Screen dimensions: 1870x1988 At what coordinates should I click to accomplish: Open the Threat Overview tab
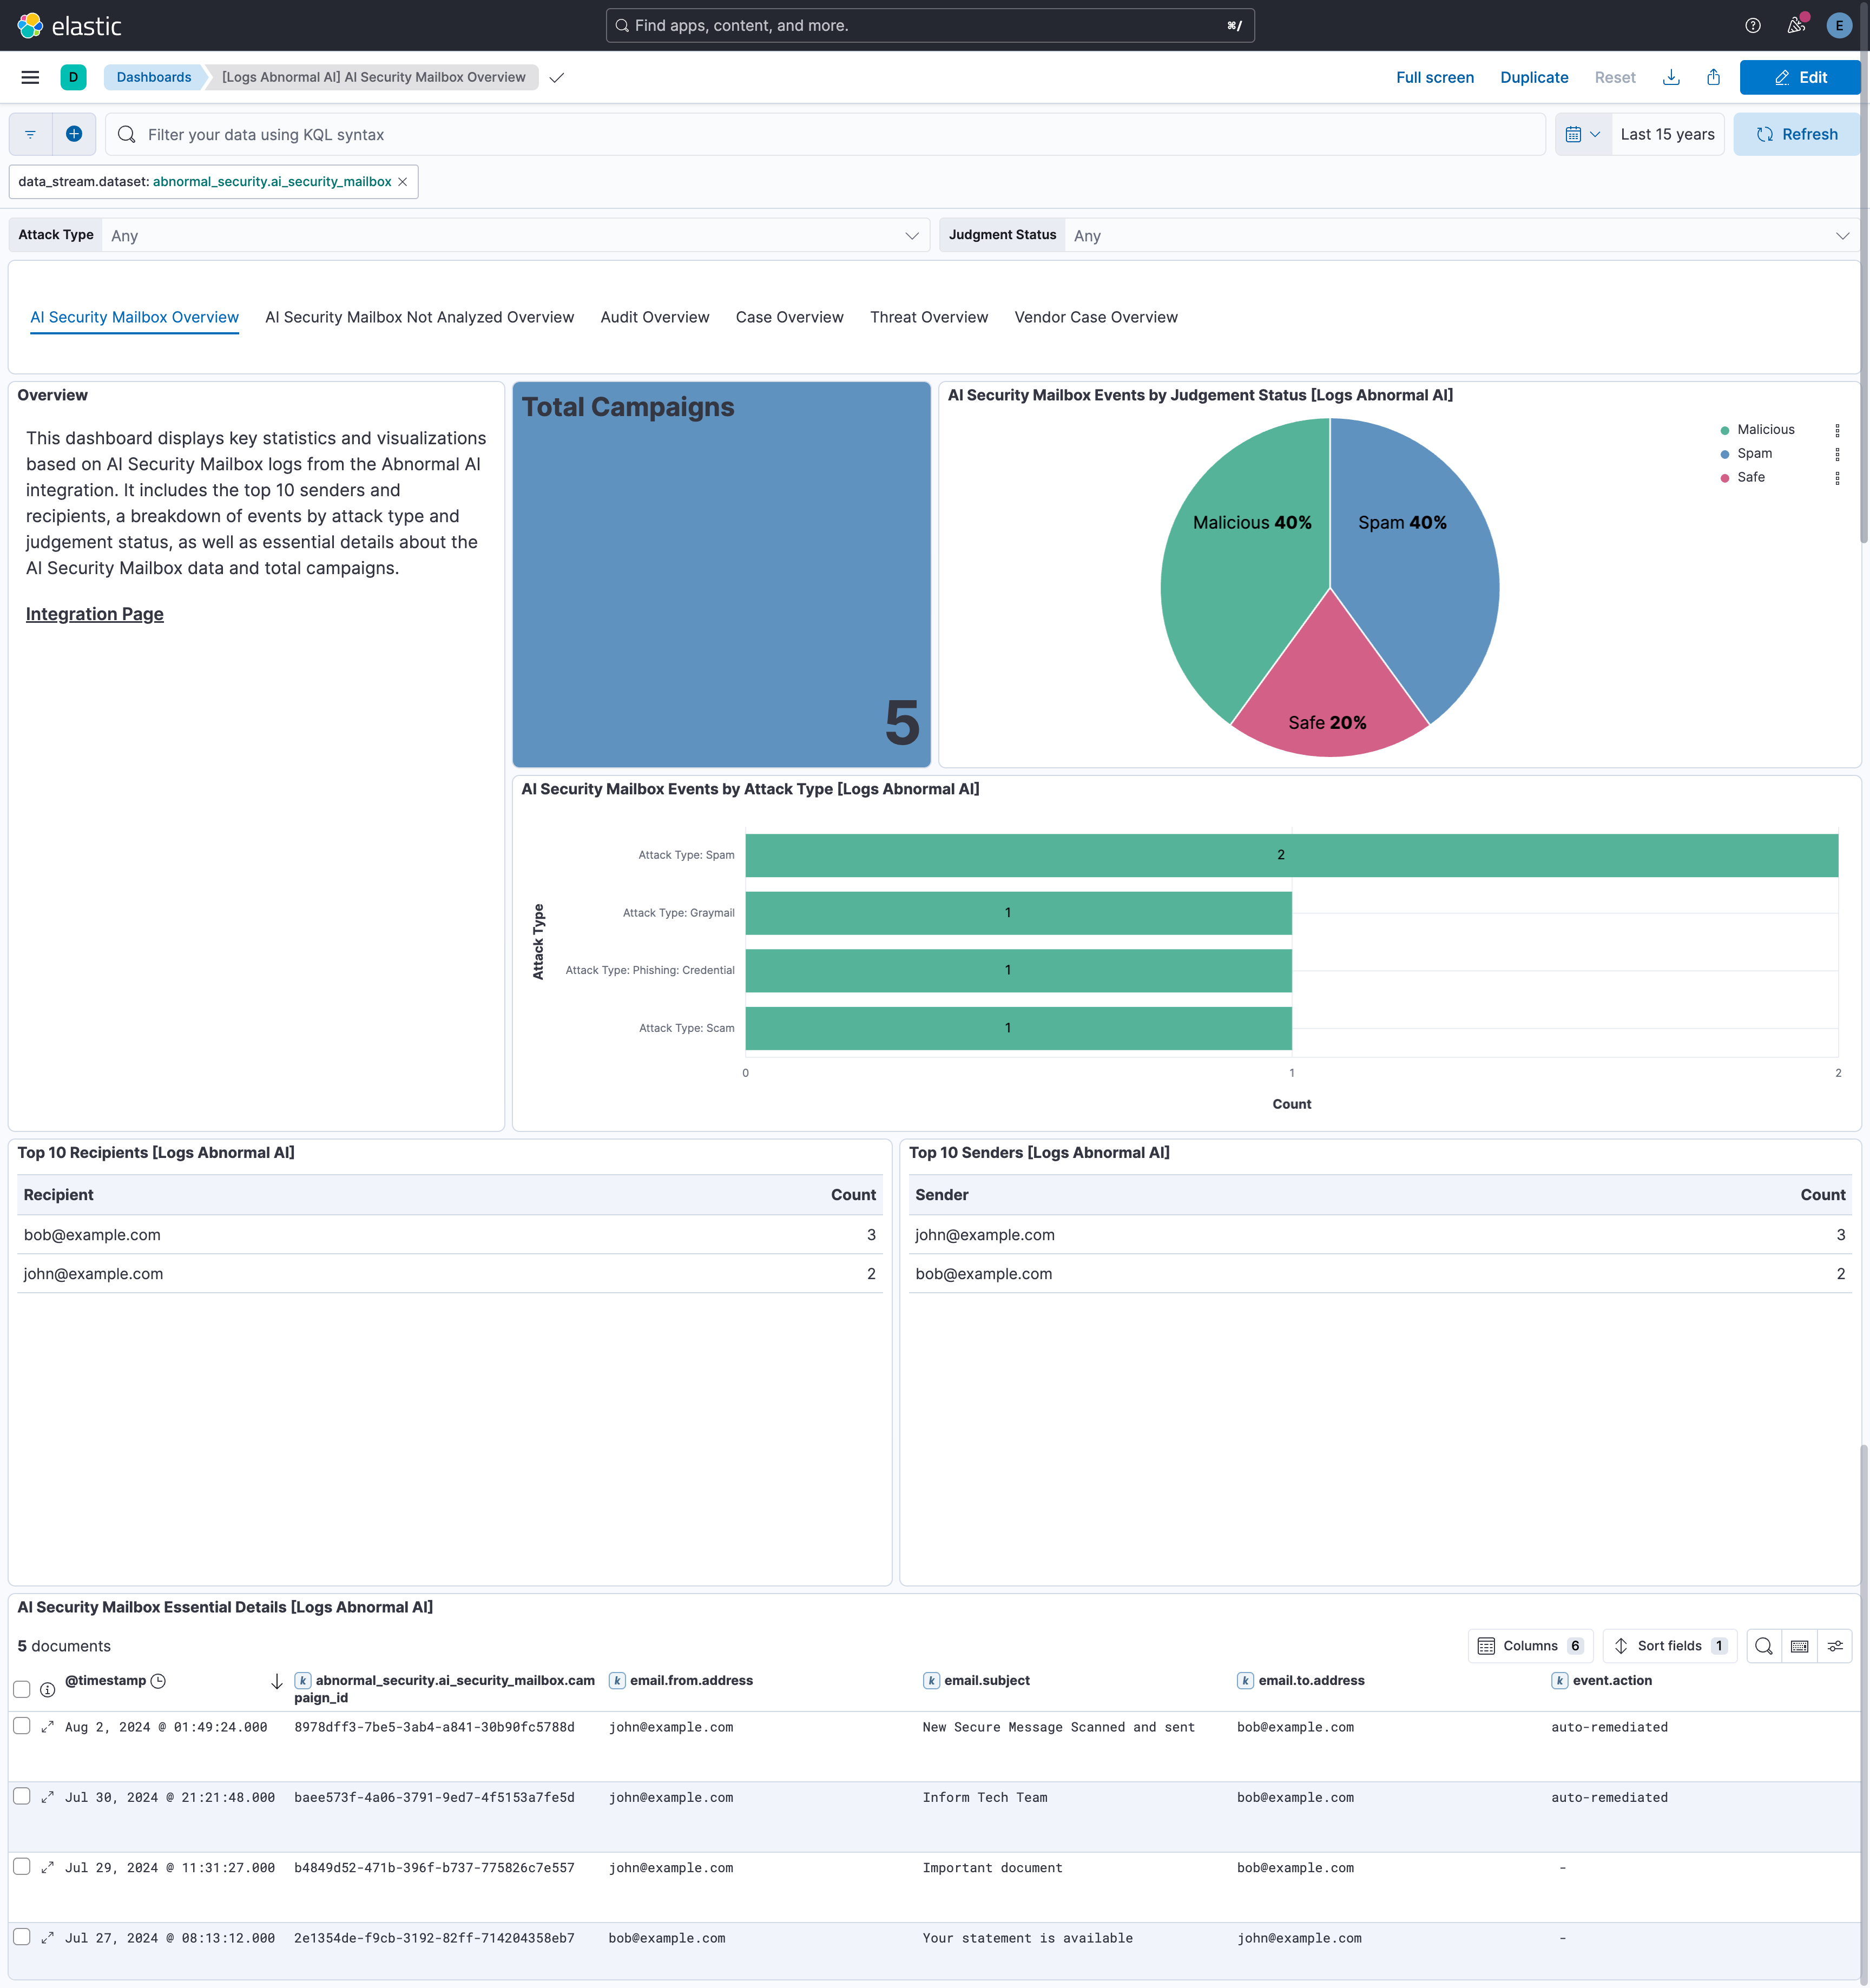pos(928,317)
